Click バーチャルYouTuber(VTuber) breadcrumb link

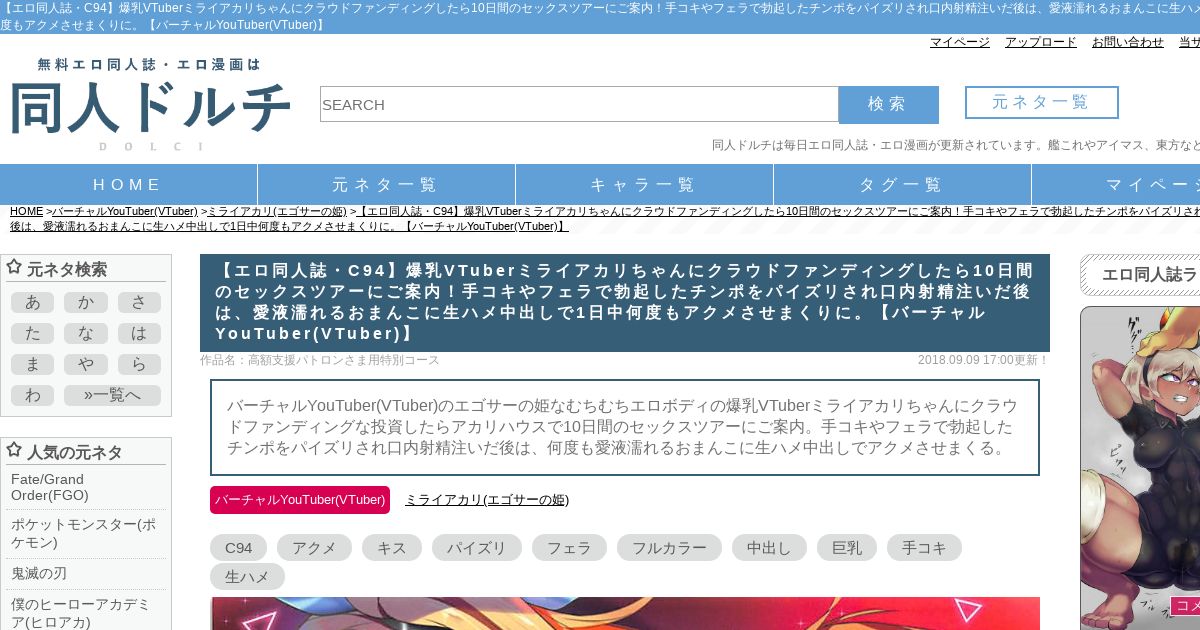coord(125,211)
